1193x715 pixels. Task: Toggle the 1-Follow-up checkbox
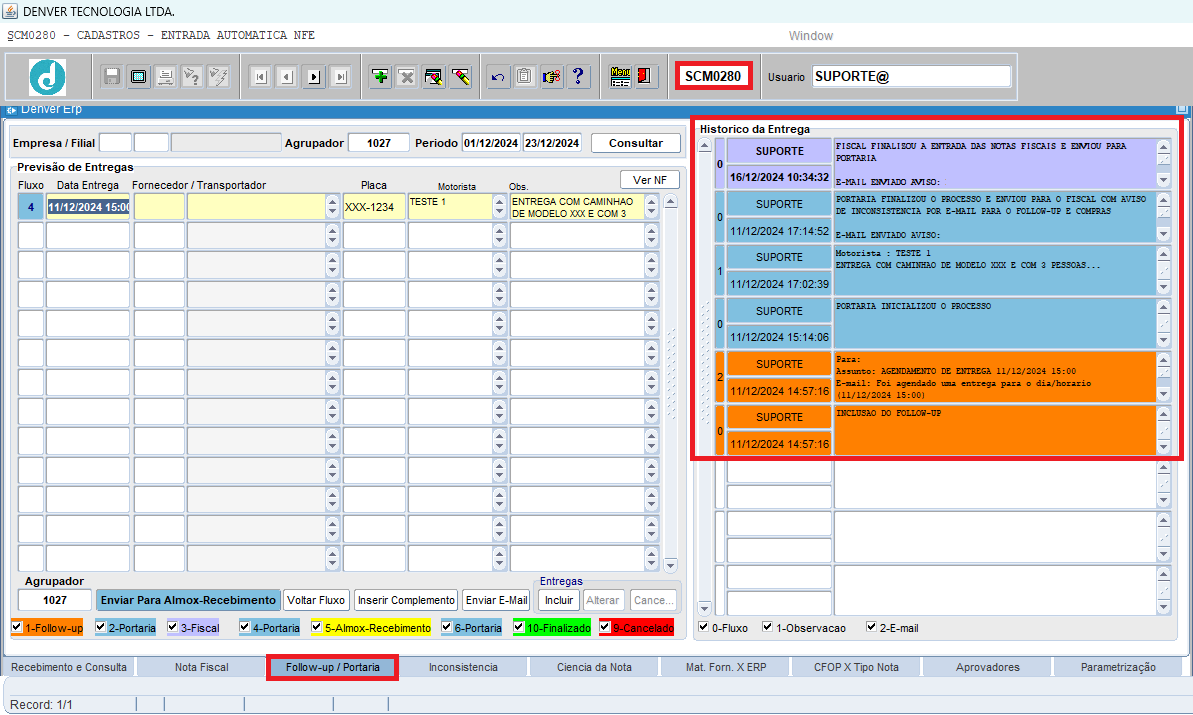coord(17,627)
